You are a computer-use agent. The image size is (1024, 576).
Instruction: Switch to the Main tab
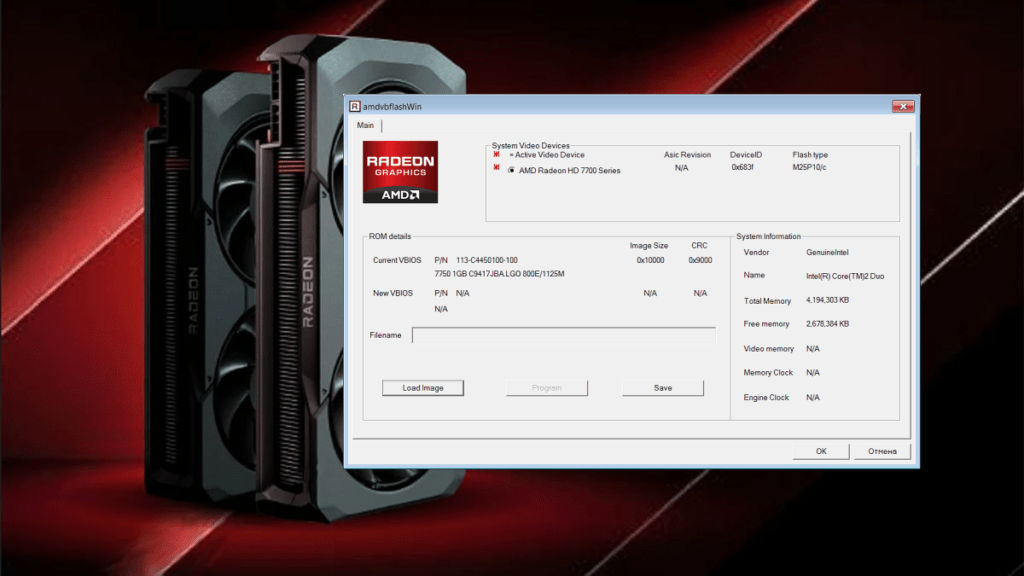pyautogui.click(x=366, y=125)
